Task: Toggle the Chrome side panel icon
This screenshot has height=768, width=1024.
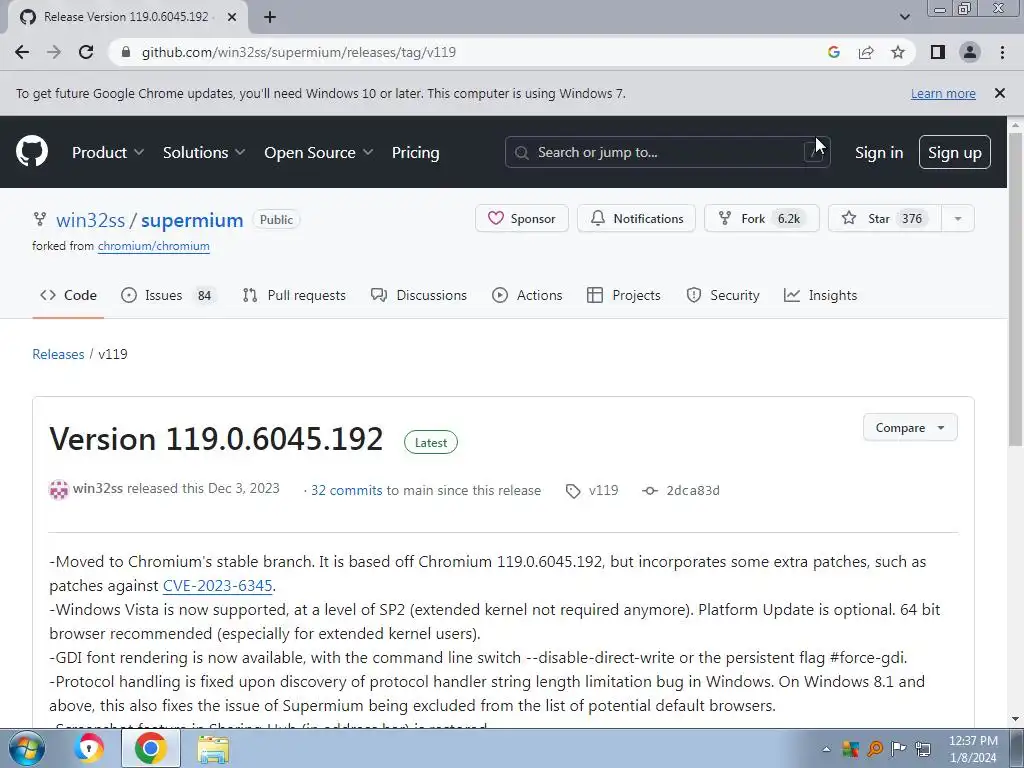Action: pos(938,52)
